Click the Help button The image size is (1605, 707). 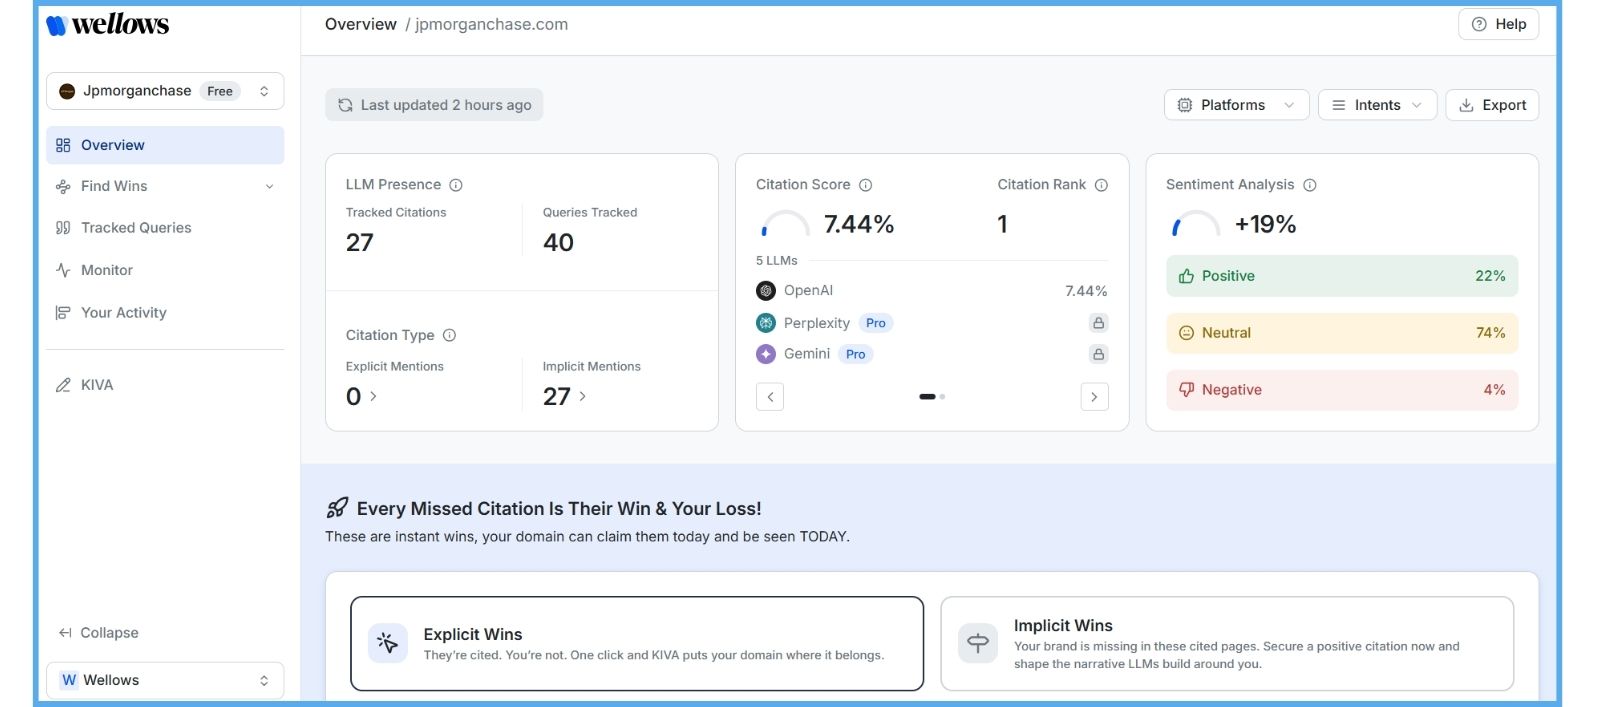pyautogui.click(x=1498, y=24)
